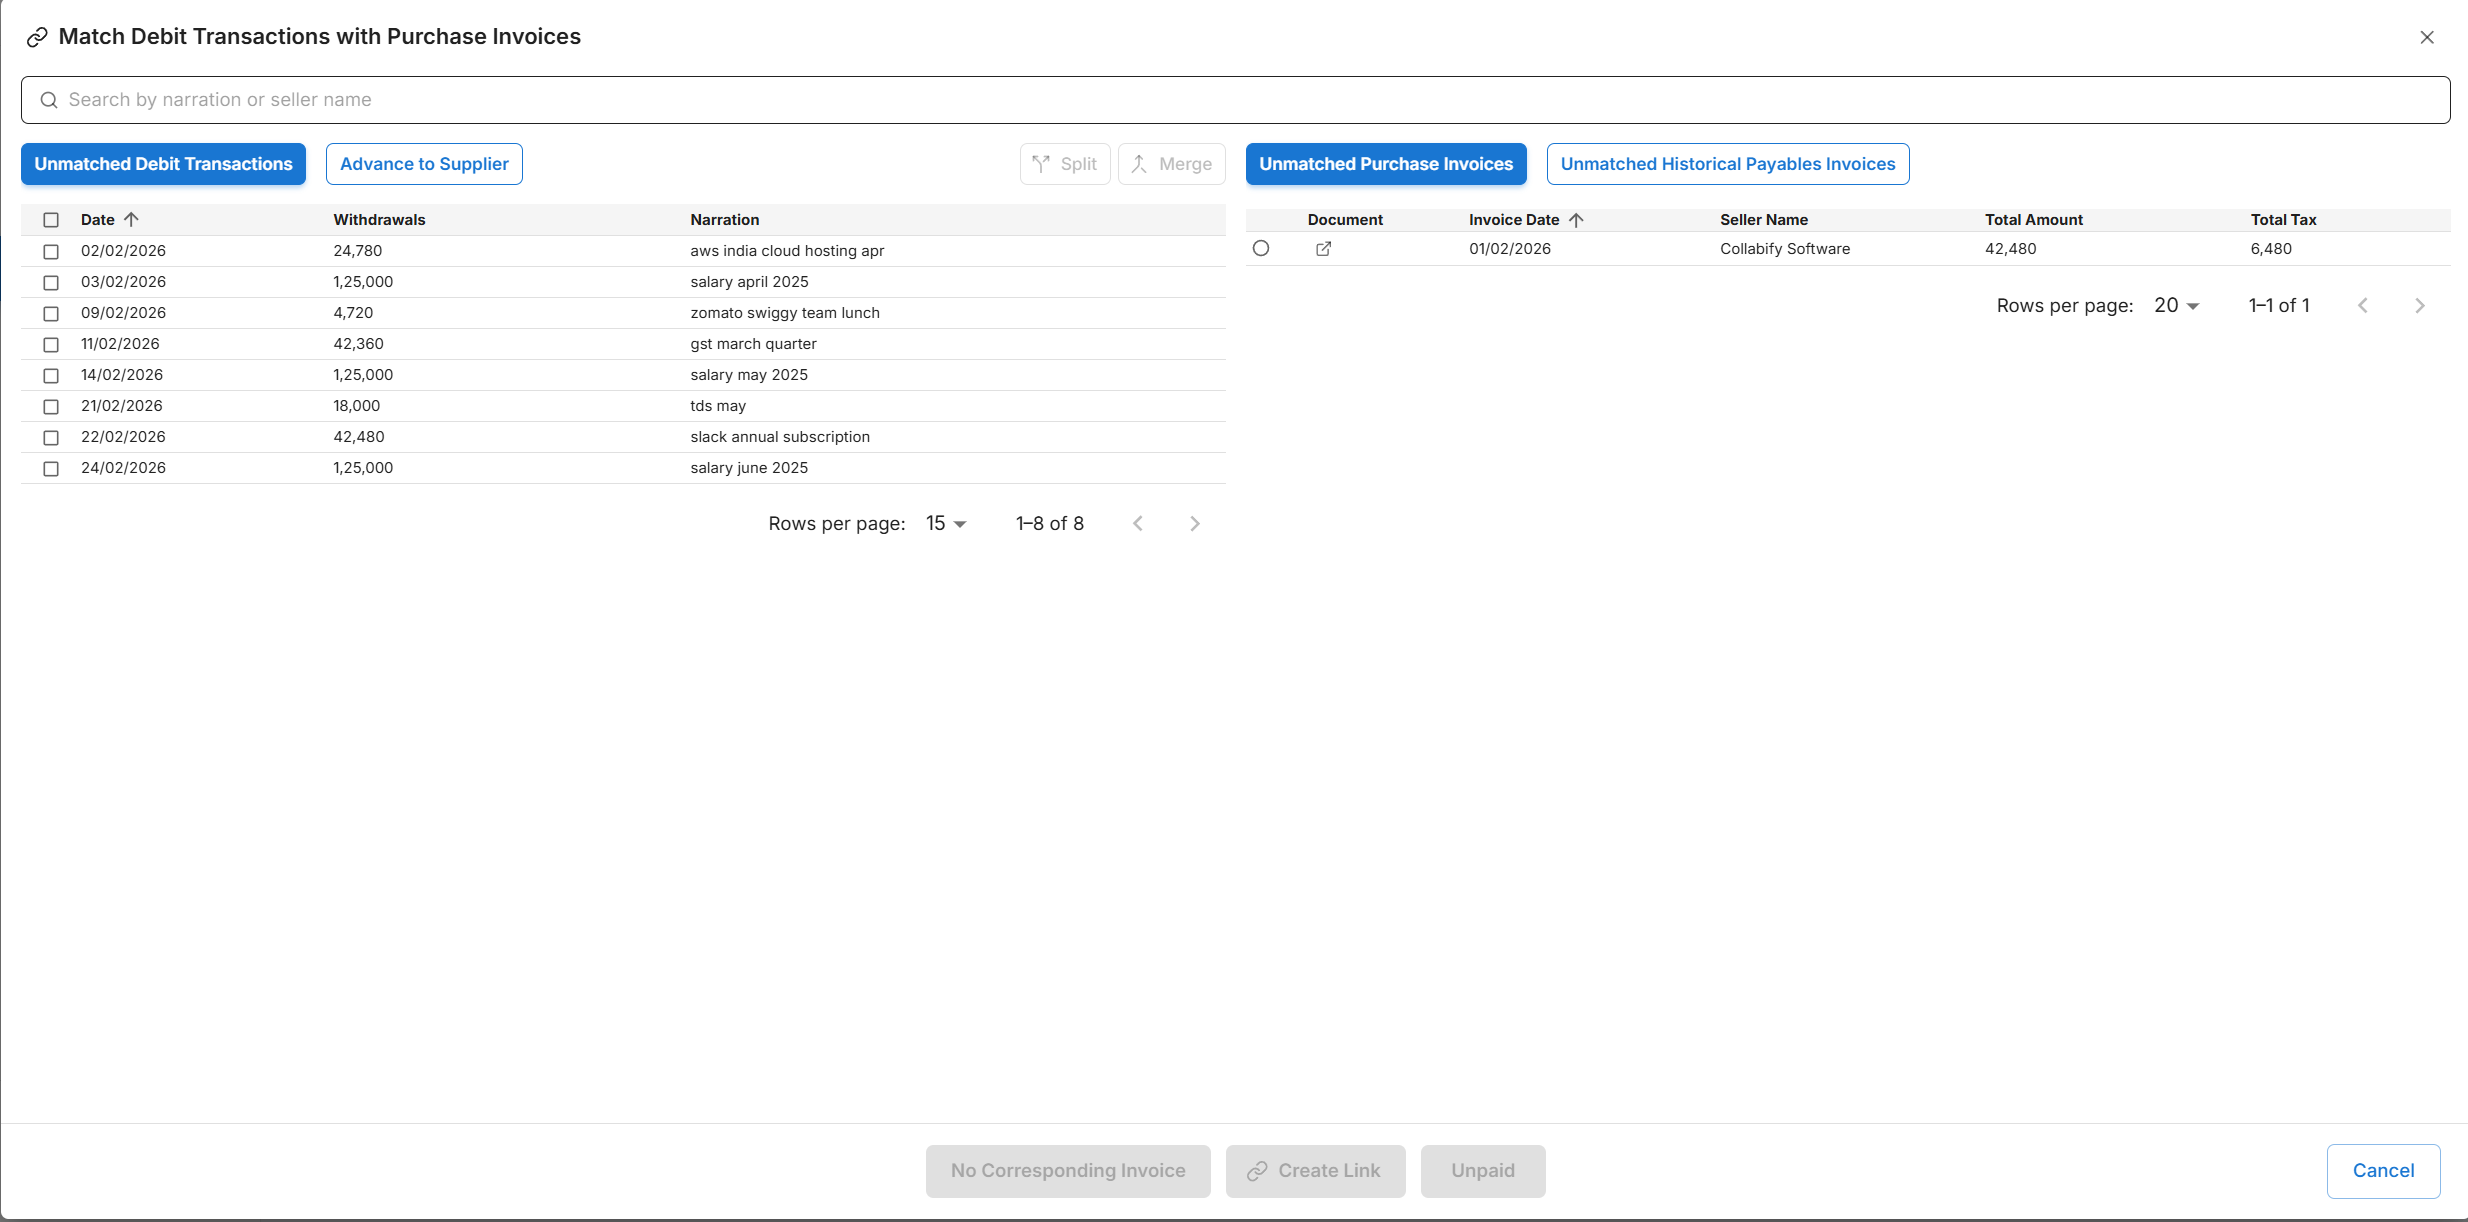2468x1222 pixels.
Task: Click the 6,480 total tax value
Action: pyautogui.click(x=2271, y=249)
